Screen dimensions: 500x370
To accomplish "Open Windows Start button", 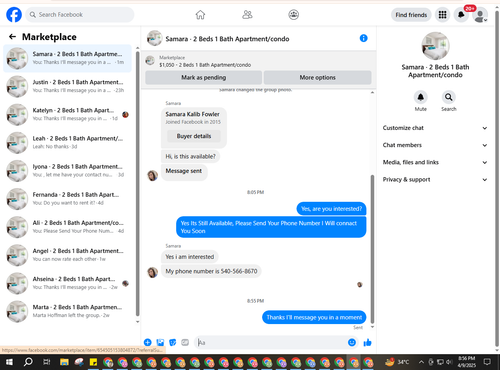I will [9, 362].
